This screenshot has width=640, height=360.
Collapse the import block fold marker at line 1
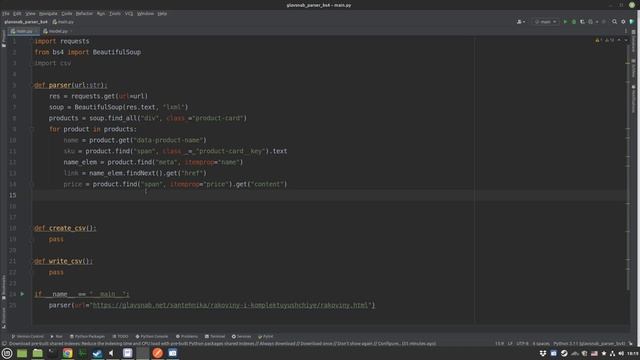32,41
